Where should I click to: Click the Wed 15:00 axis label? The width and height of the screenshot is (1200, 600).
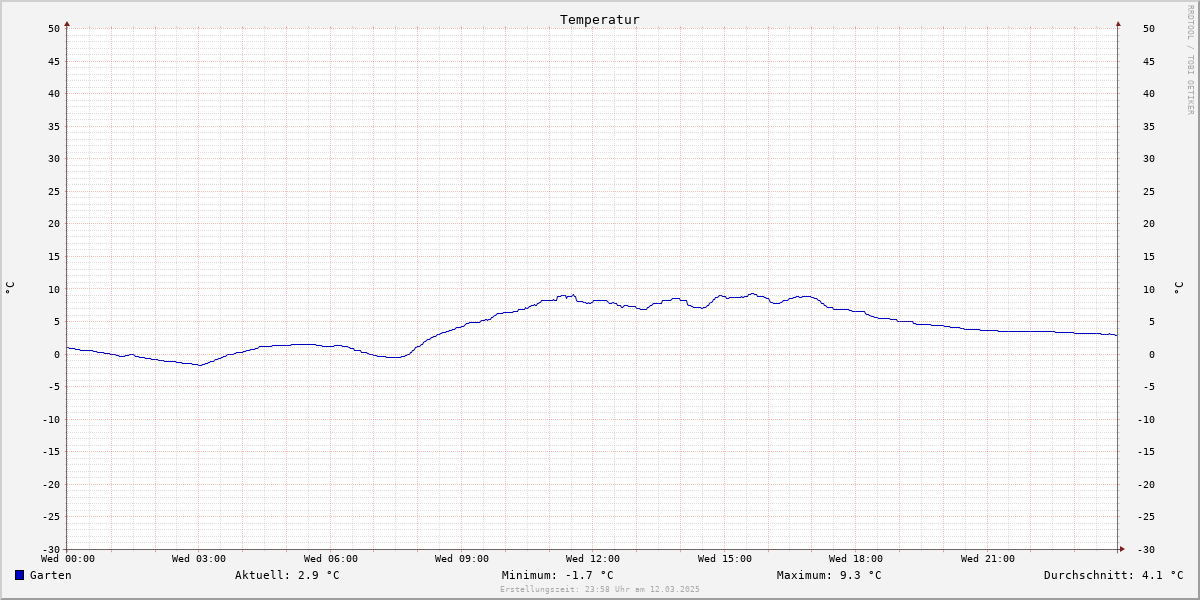click(725, 559)
